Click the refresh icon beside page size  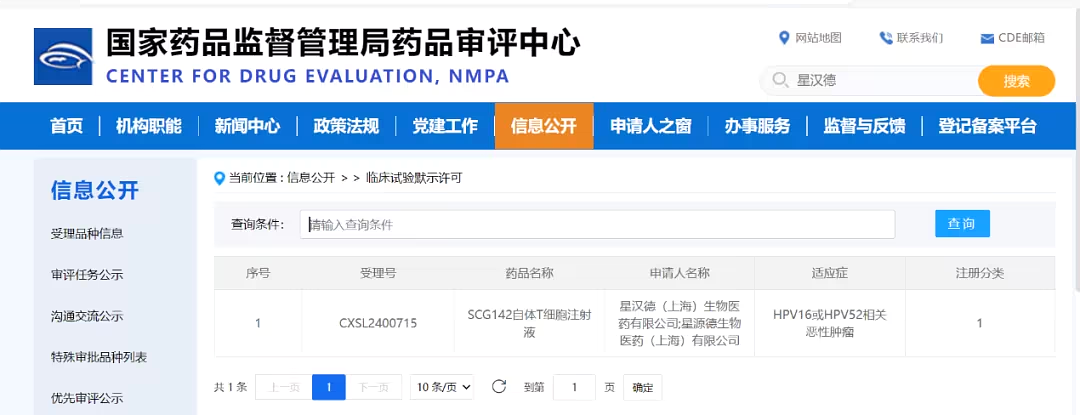point(499,387)
